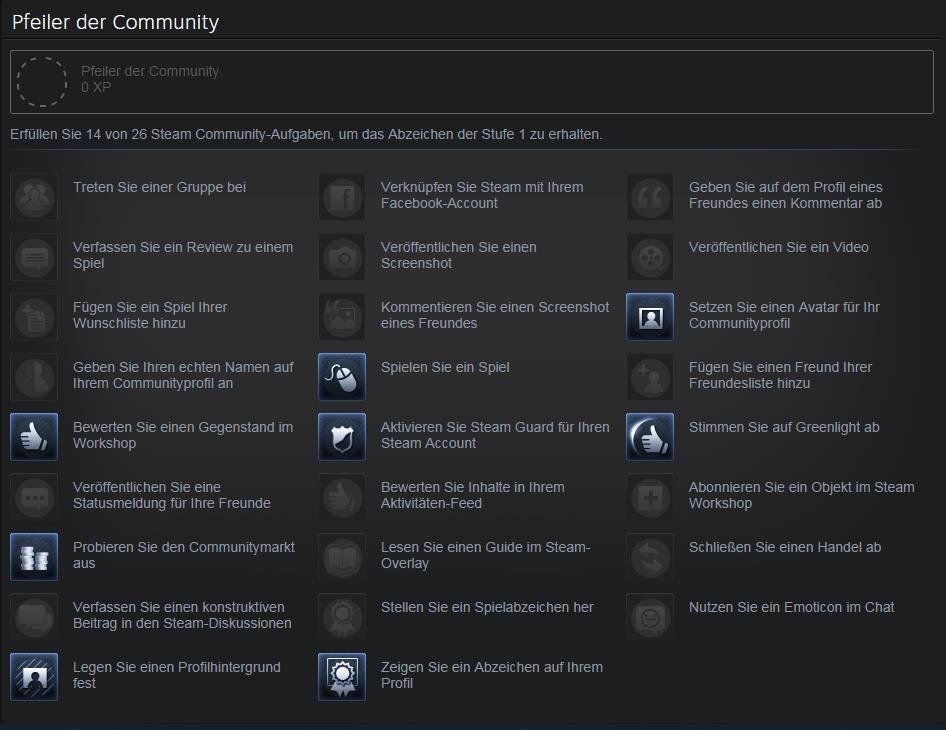
Task: Click the '0 XP' badge value
Action: click(97, 87)
